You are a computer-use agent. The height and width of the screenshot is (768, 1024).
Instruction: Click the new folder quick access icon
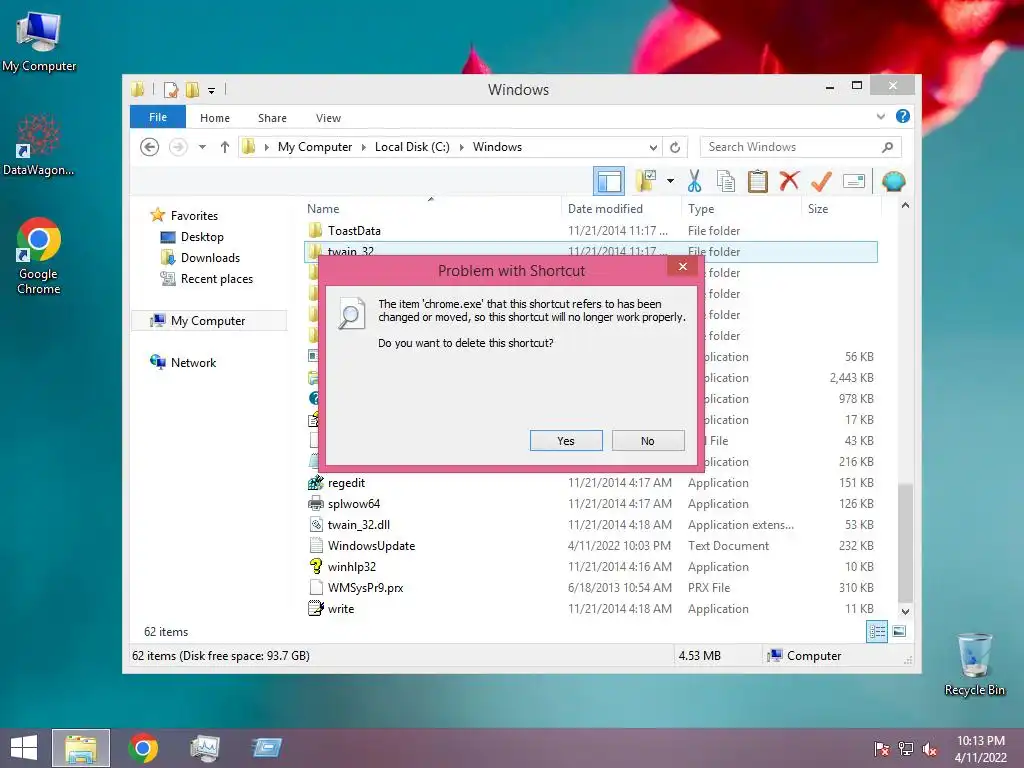192,89
